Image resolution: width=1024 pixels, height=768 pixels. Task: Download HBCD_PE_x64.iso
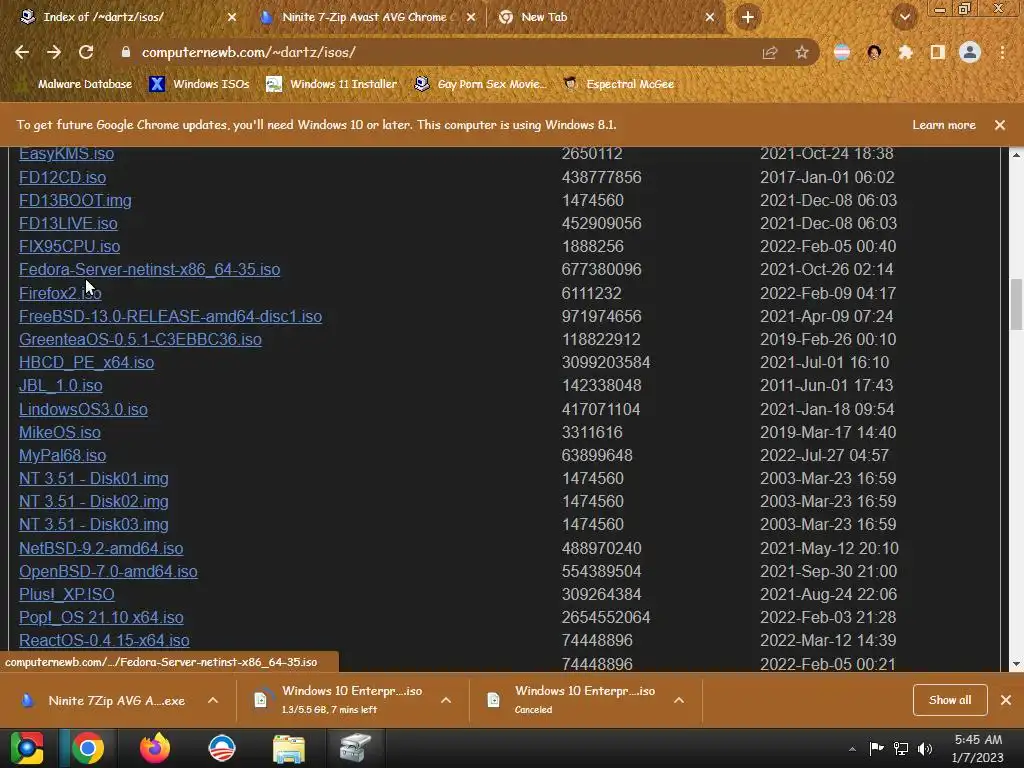[87, 362]
